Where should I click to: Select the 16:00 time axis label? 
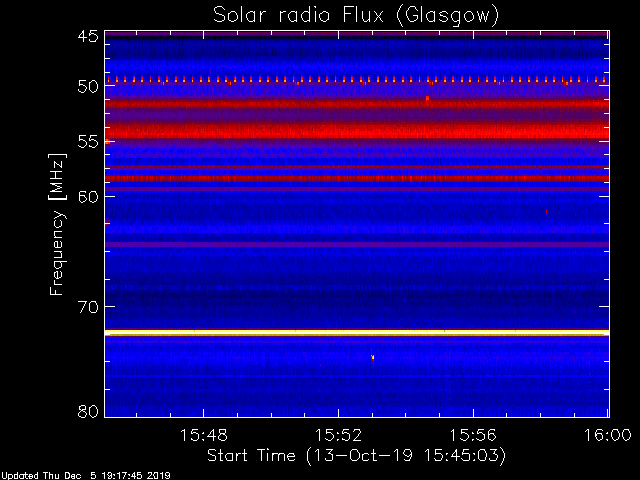[x=608, y=435]
